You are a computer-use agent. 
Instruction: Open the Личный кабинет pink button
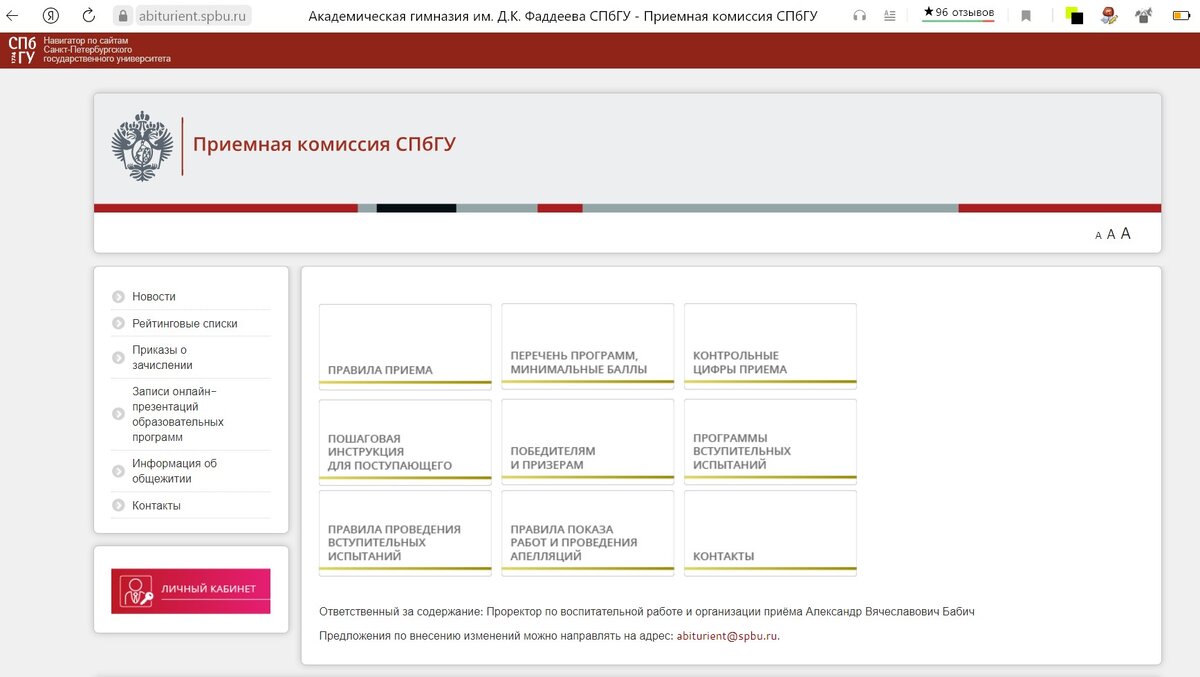190,591
